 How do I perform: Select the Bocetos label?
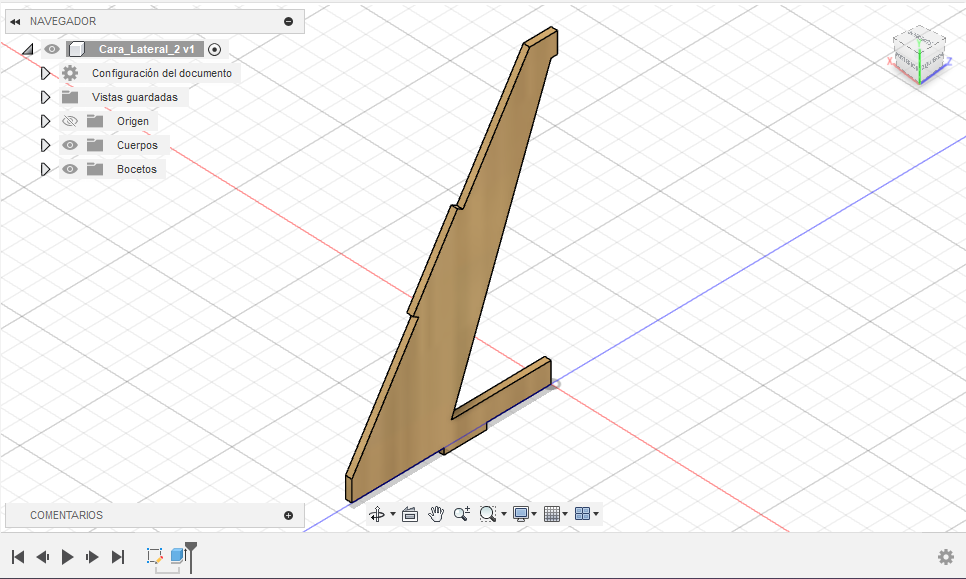point(137,169)
